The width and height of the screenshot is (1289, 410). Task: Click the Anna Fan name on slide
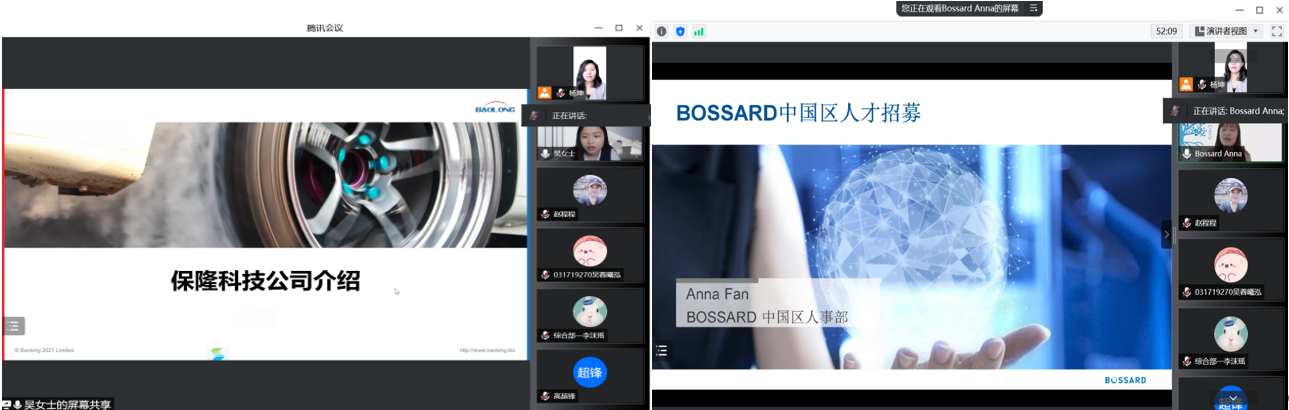point(717,294)
